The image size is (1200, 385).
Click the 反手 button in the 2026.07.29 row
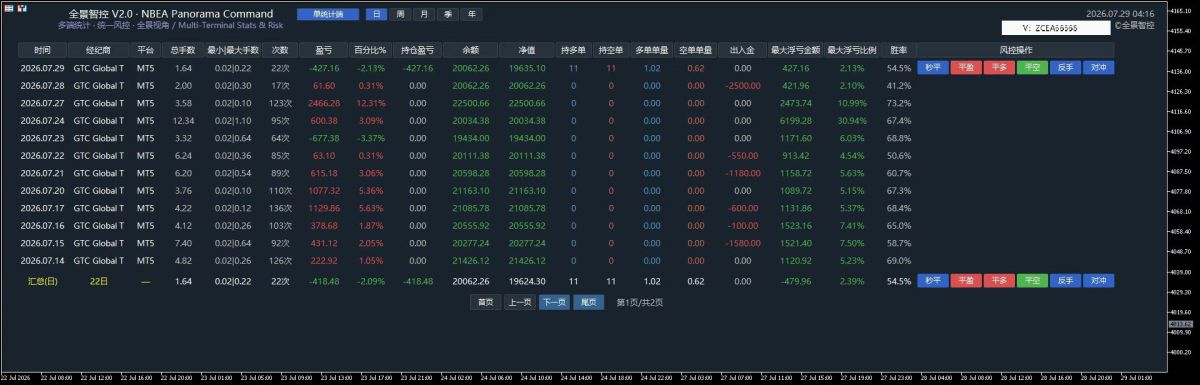tap(1064, 68)
